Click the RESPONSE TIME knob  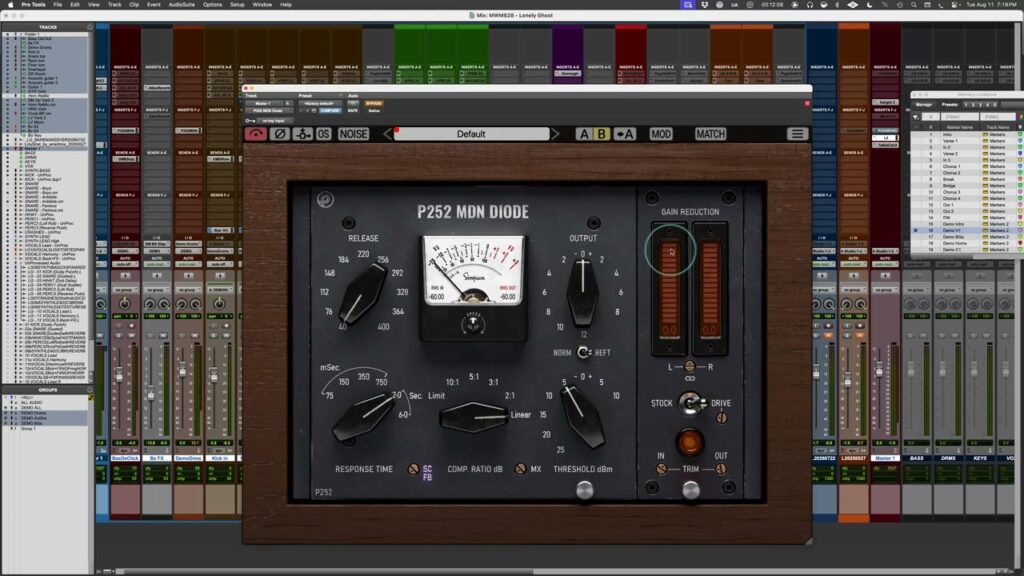pyautogui.click(x=364, y=418)
